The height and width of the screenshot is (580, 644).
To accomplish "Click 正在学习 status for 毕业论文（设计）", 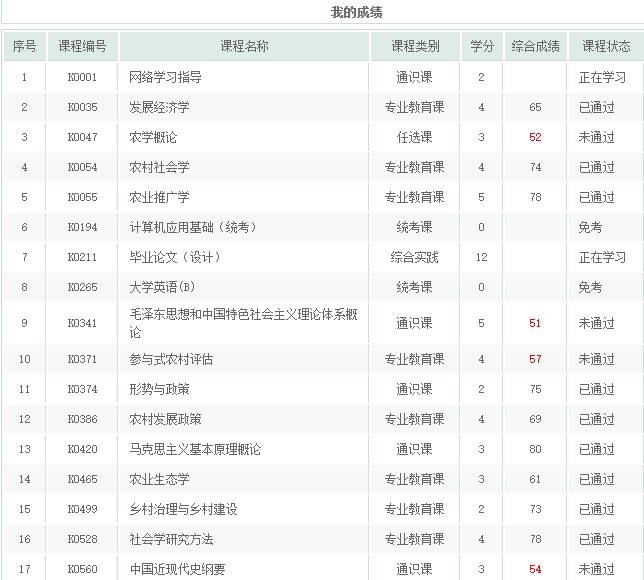I will click(x=602, y=257).
